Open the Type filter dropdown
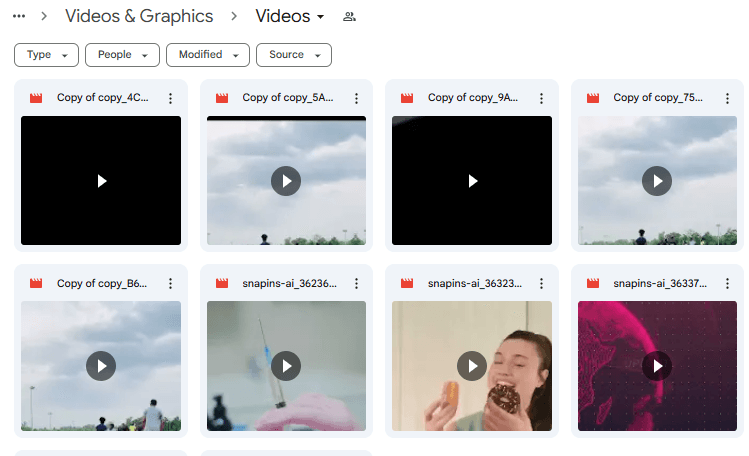 coord(47,55)
